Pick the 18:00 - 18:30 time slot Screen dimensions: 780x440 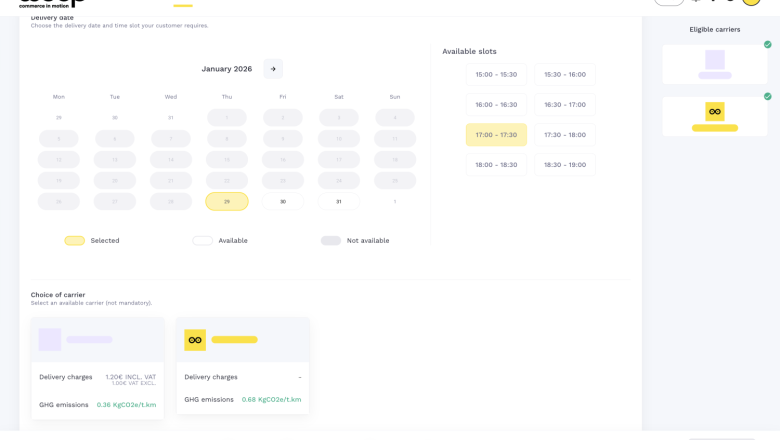pos(496,165)
